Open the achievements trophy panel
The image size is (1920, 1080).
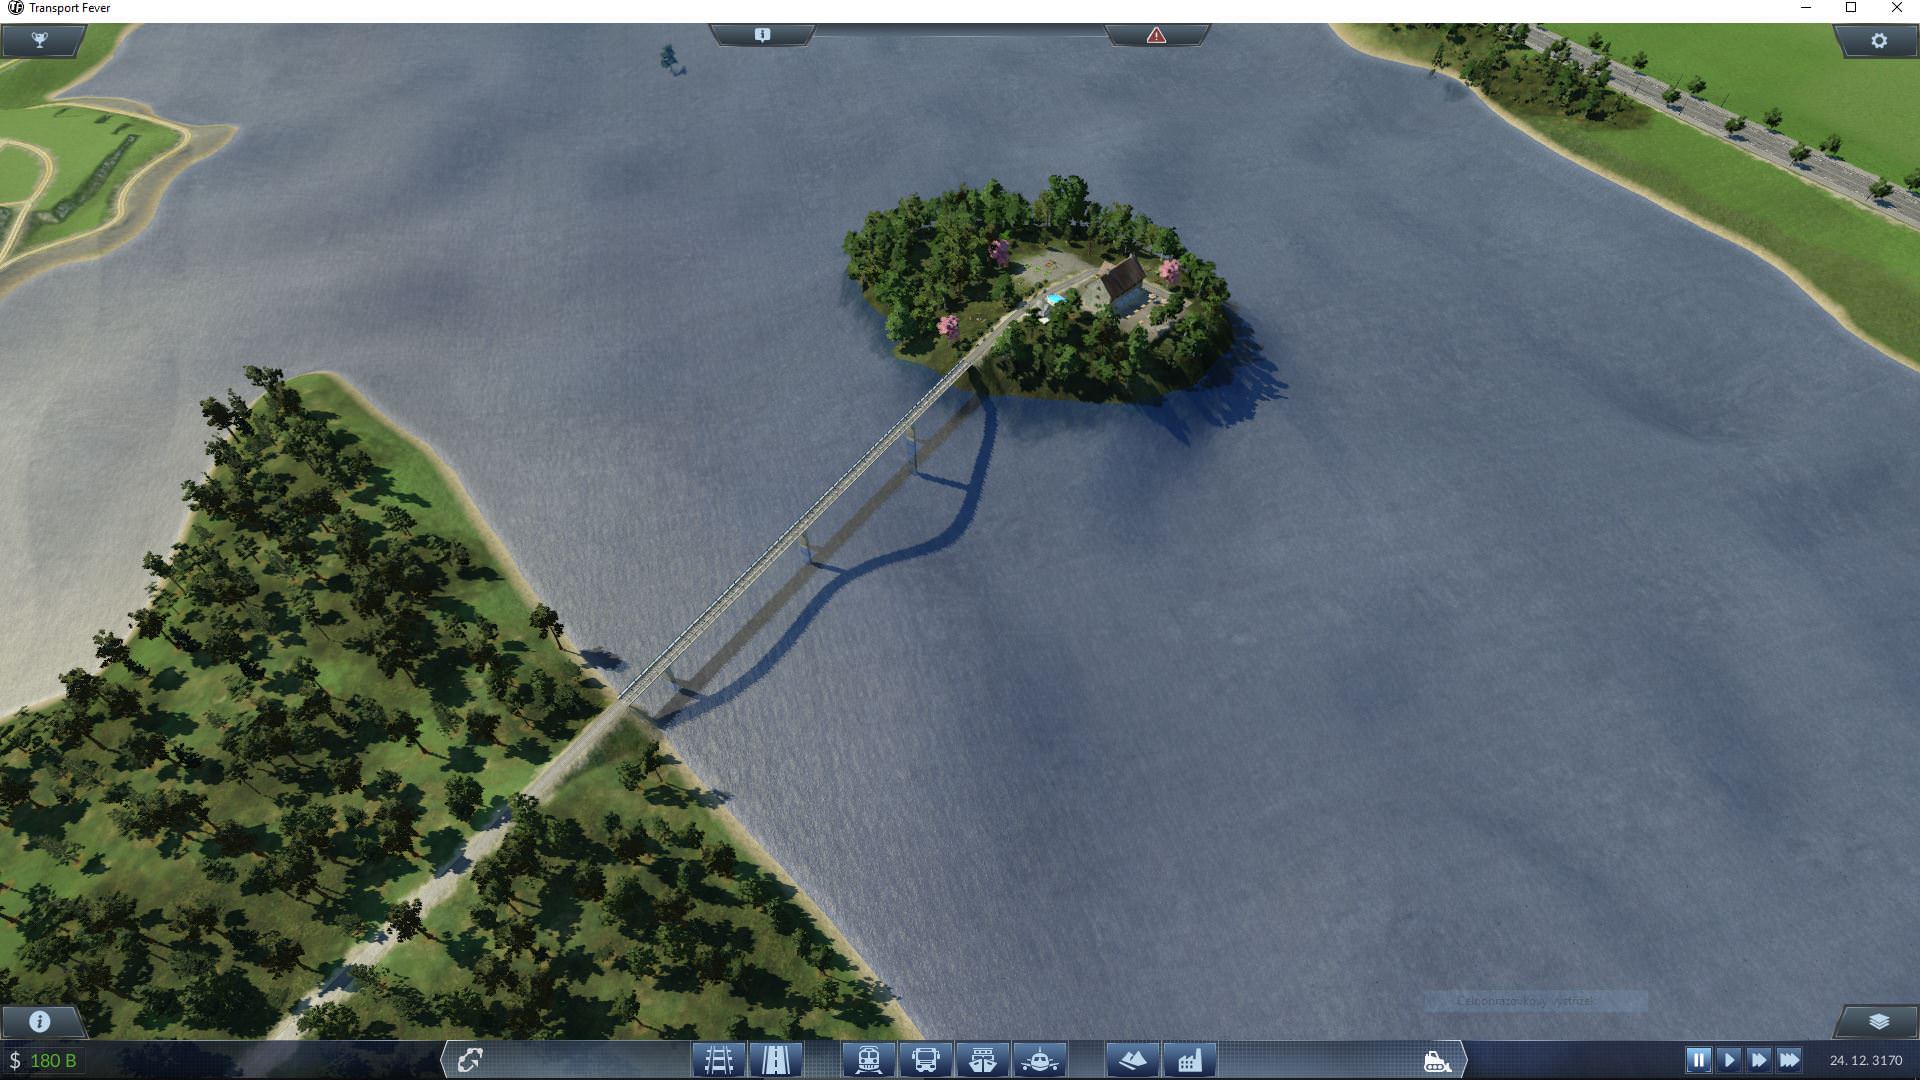coord(40,41)
